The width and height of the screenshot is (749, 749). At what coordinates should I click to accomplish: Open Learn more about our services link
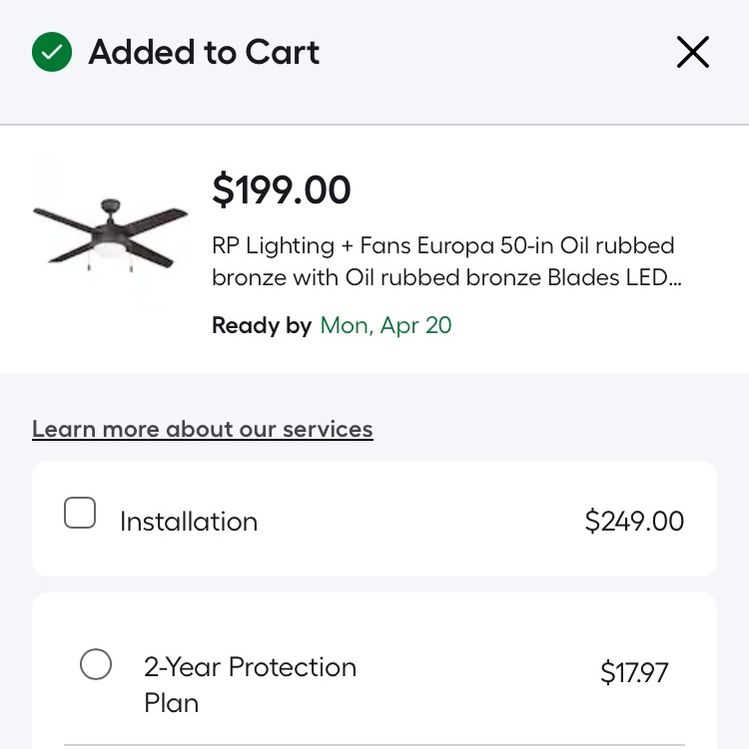[203, 429]
